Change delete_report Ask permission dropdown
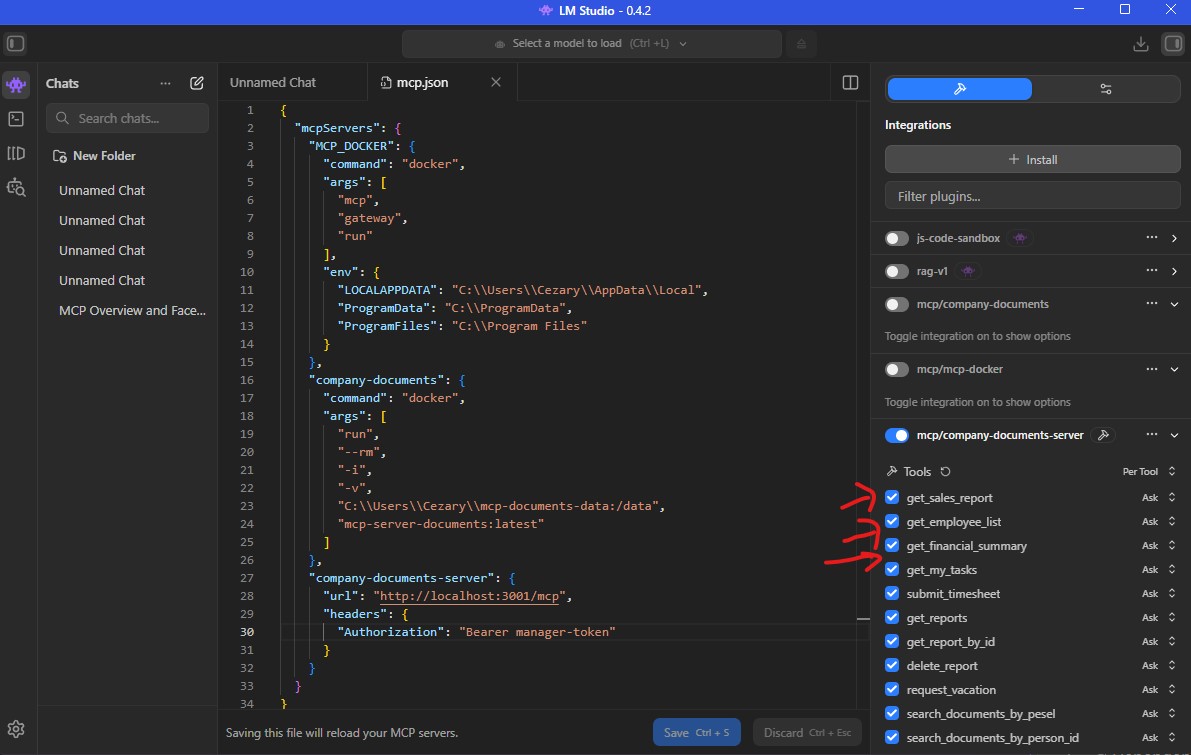This screenshot has width=1191, height=755. [1159, 665]
